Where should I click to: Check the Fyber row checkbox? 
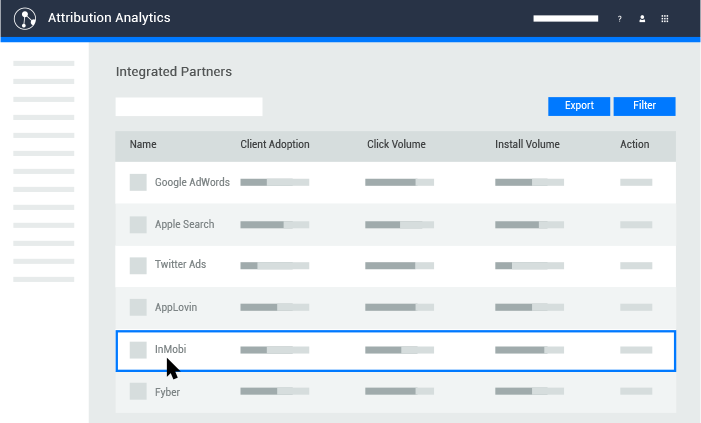[138, 391]
